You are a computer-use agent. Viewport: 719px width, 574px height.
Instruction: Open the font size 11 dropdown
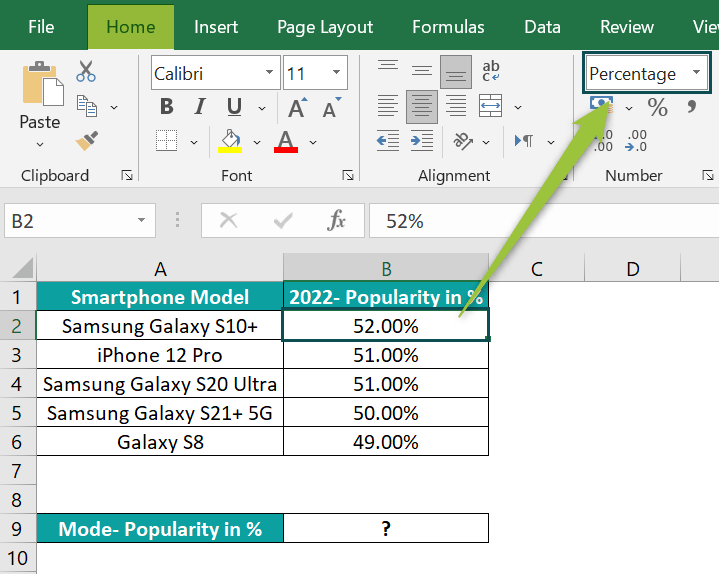point(337,72)
